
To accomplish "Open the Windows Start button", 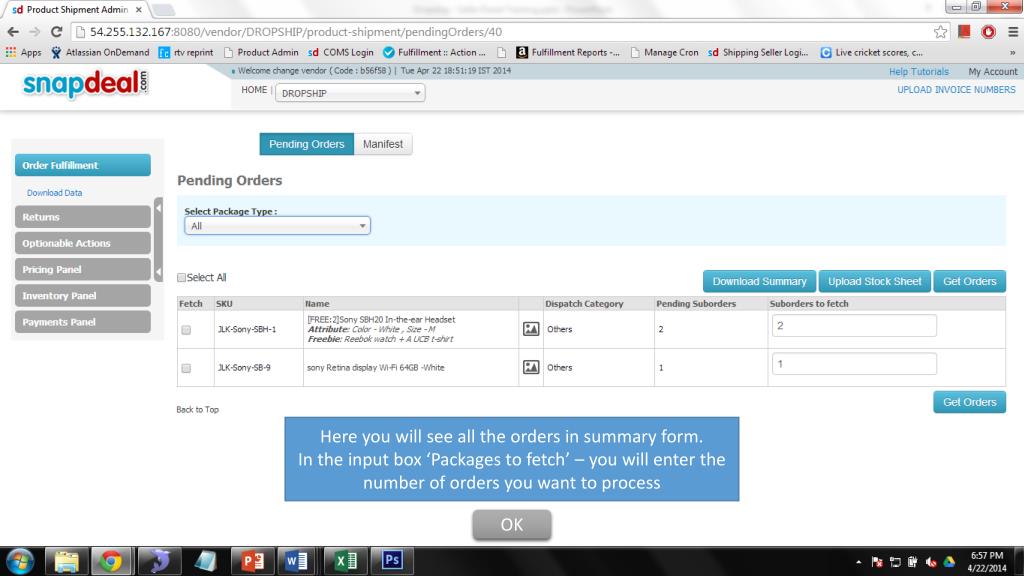I will click(20, 561).
